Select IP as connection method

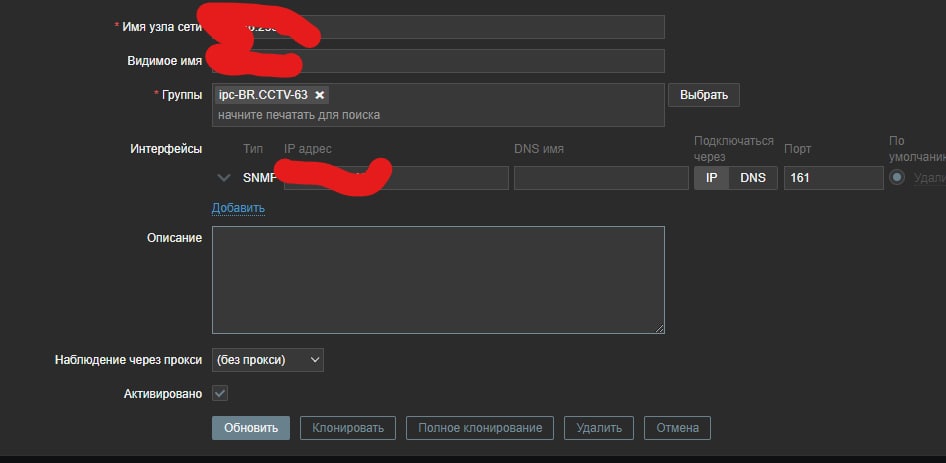(x=711, y=178)
